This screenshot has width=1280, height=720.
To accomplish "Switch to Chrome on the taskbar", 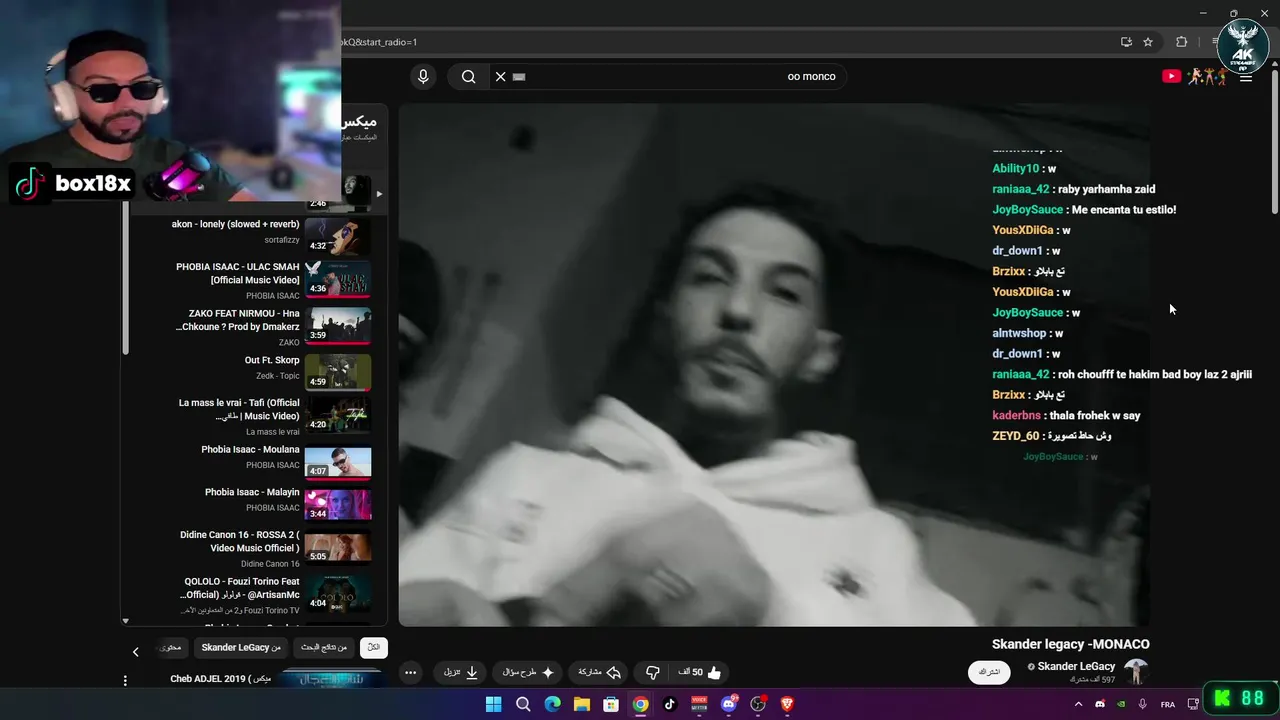I will (x=640, y=704).
